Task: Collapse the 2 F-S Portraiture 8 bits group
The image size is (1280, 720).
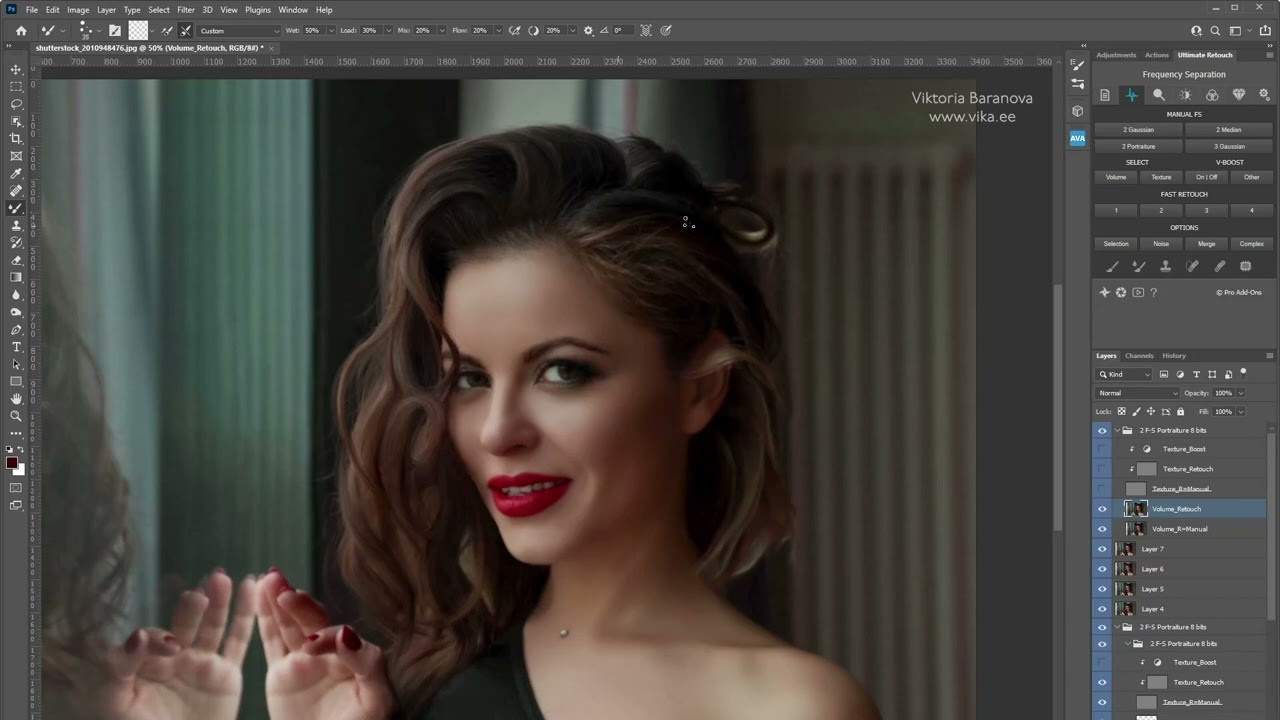Action: click(1117, 430)
